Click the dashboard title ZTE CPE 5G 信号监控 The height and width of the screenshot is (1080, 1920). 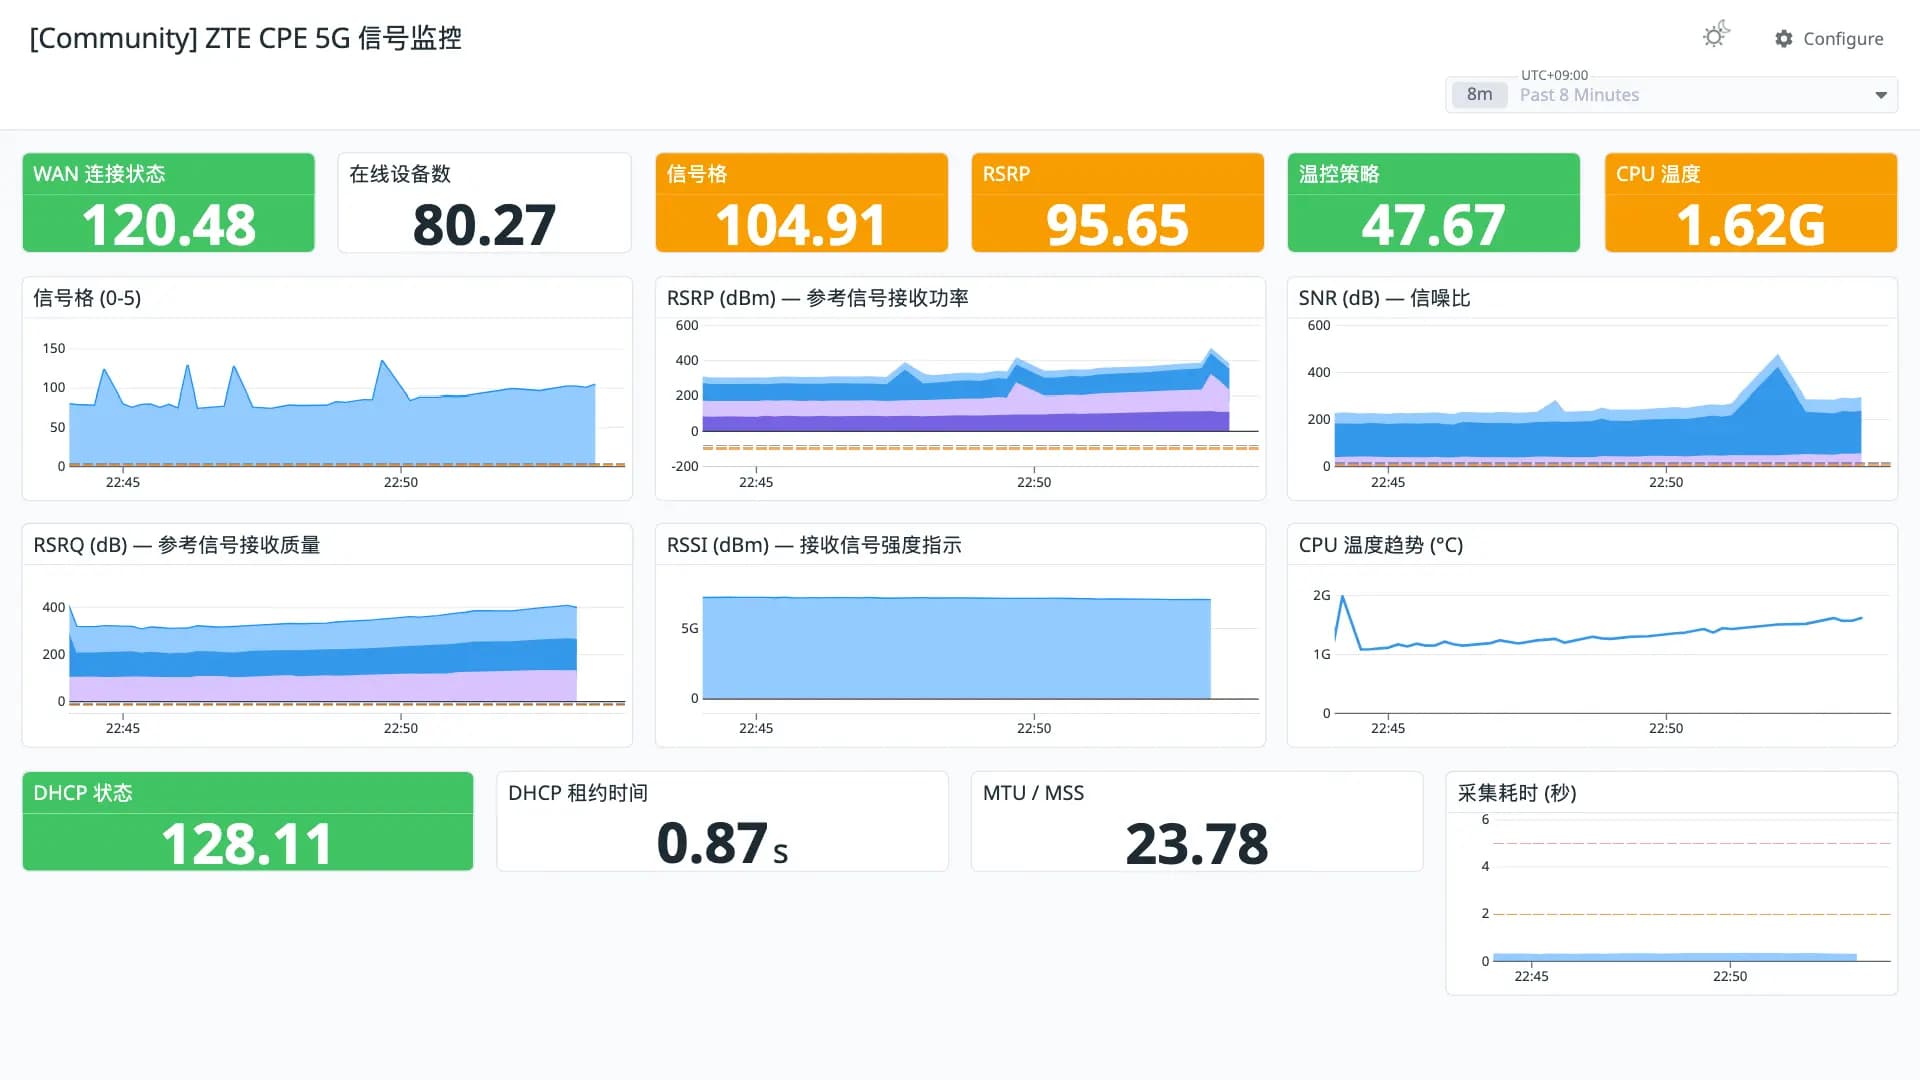tap(245, 38)
